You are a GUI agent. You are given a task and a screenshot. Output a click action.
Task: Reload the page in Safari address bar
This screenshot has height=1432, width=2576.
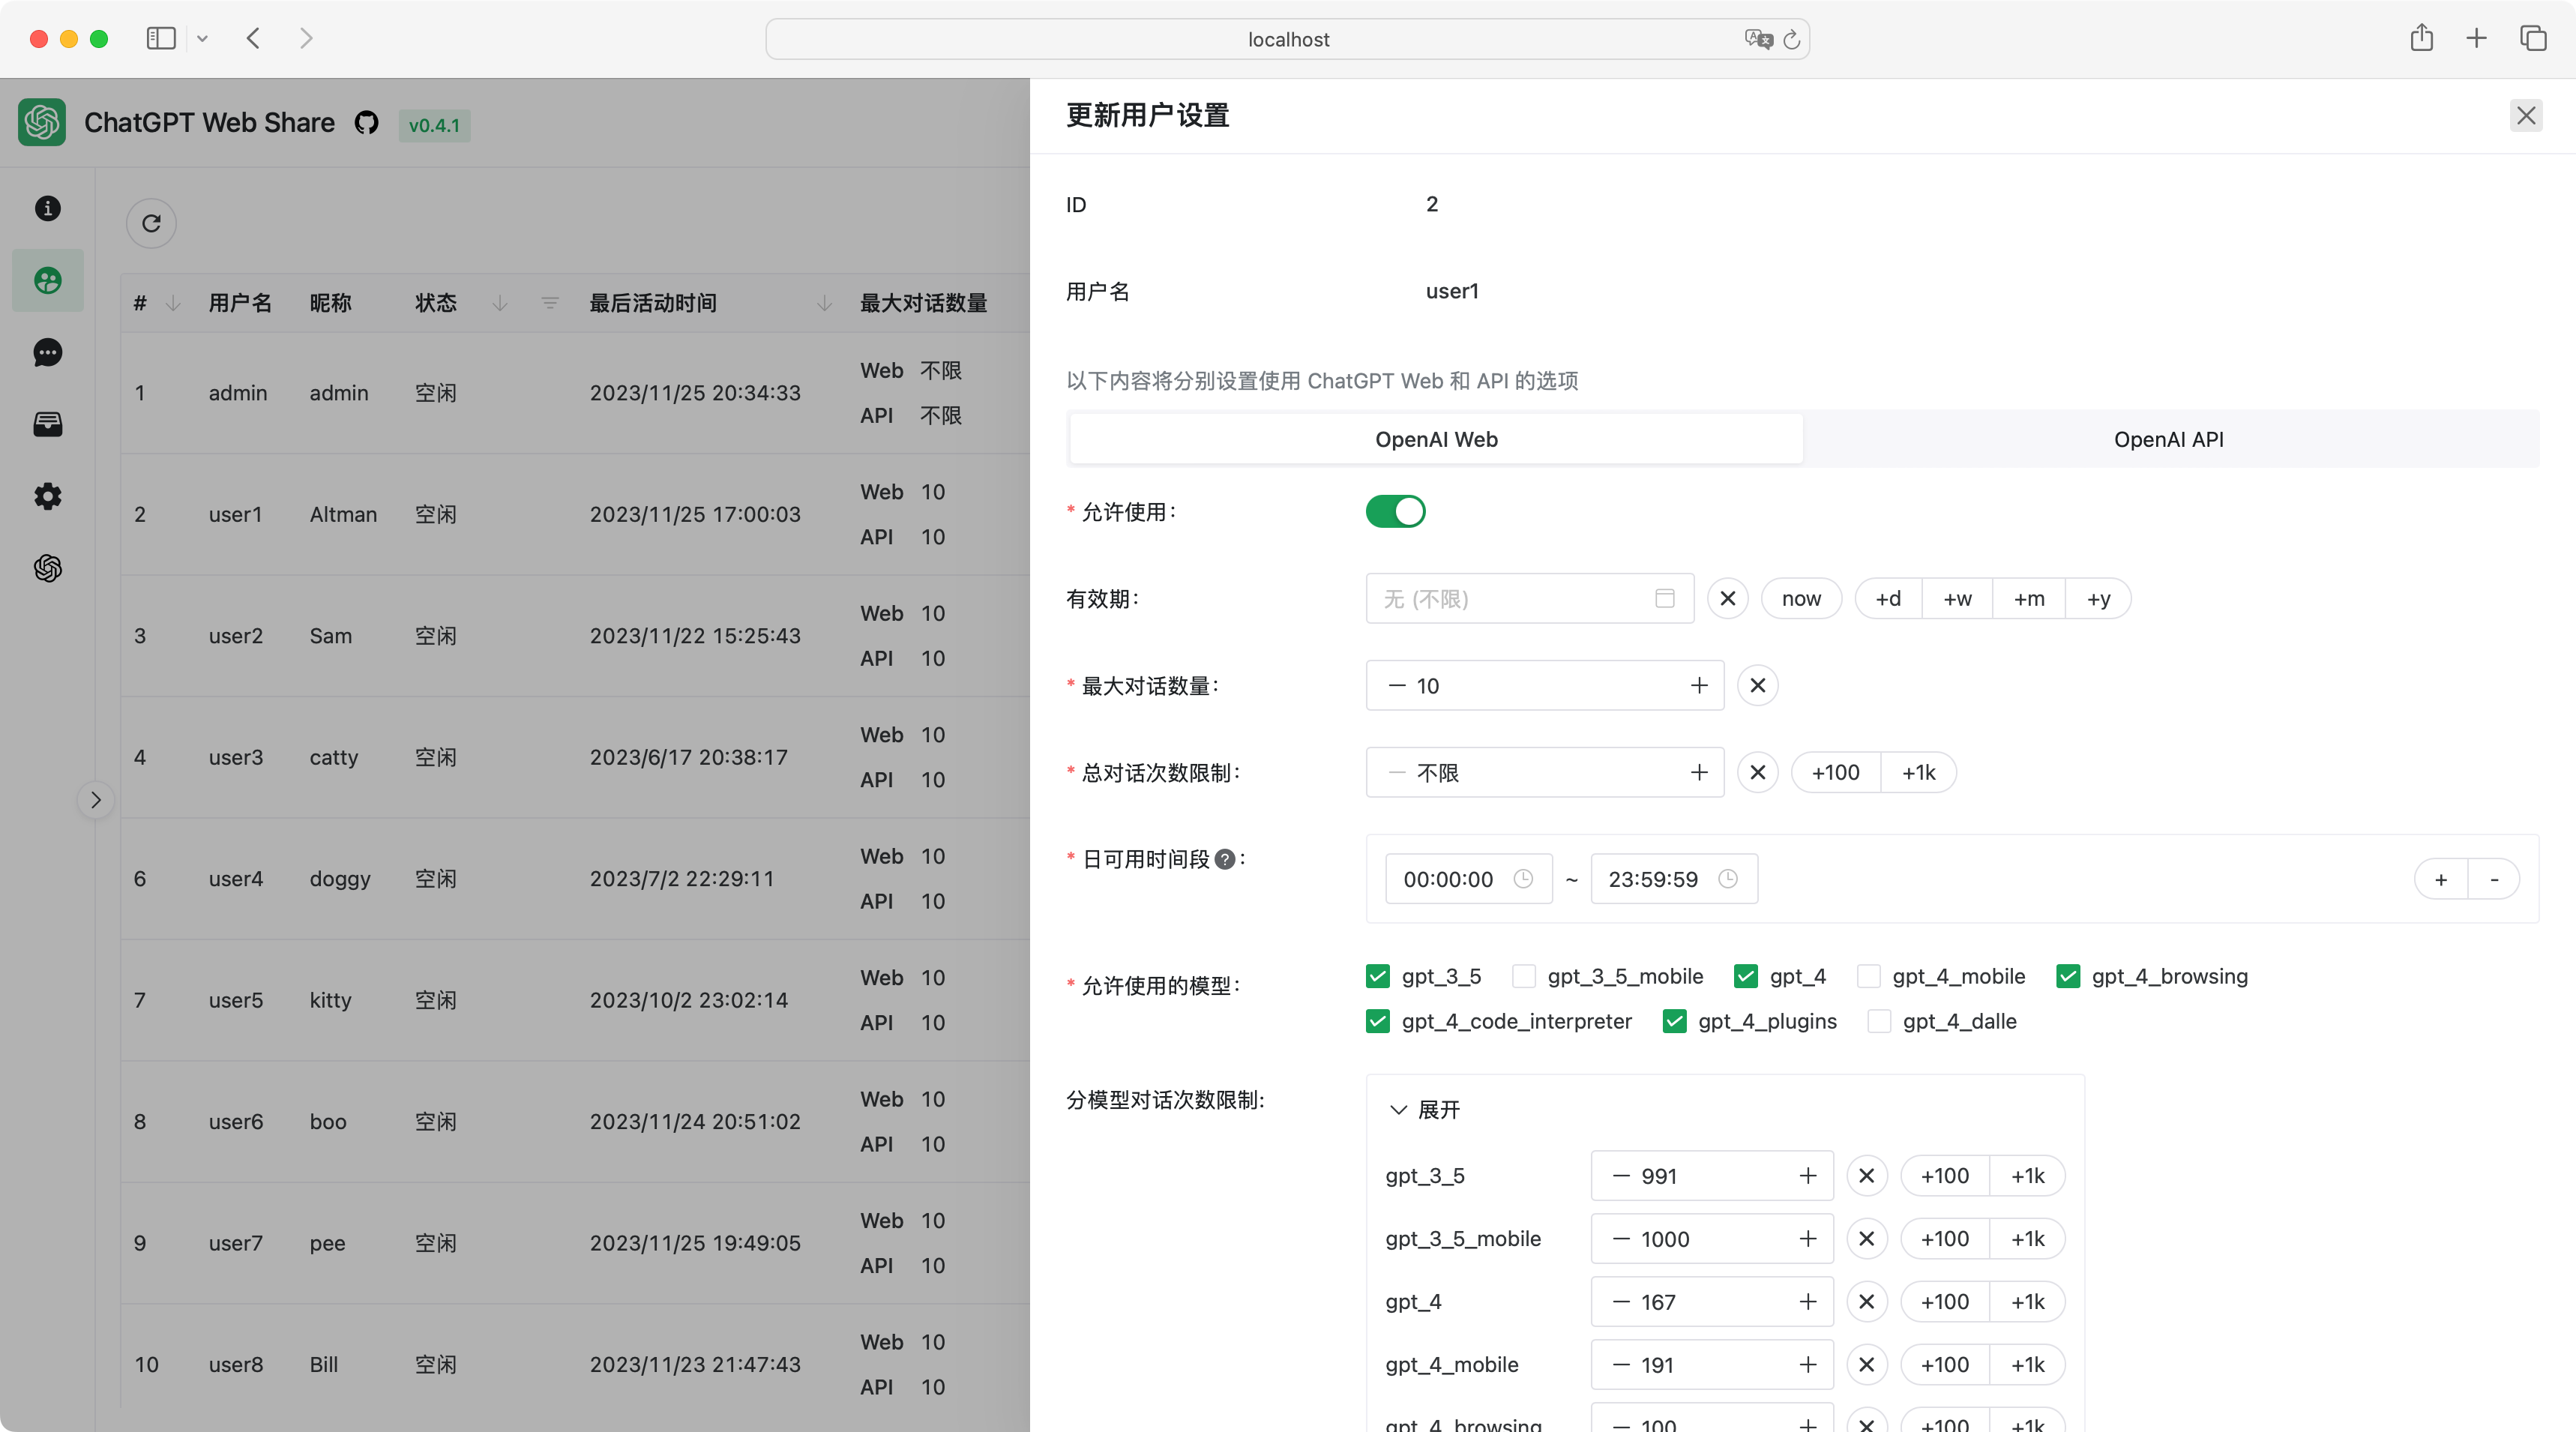1791,39
